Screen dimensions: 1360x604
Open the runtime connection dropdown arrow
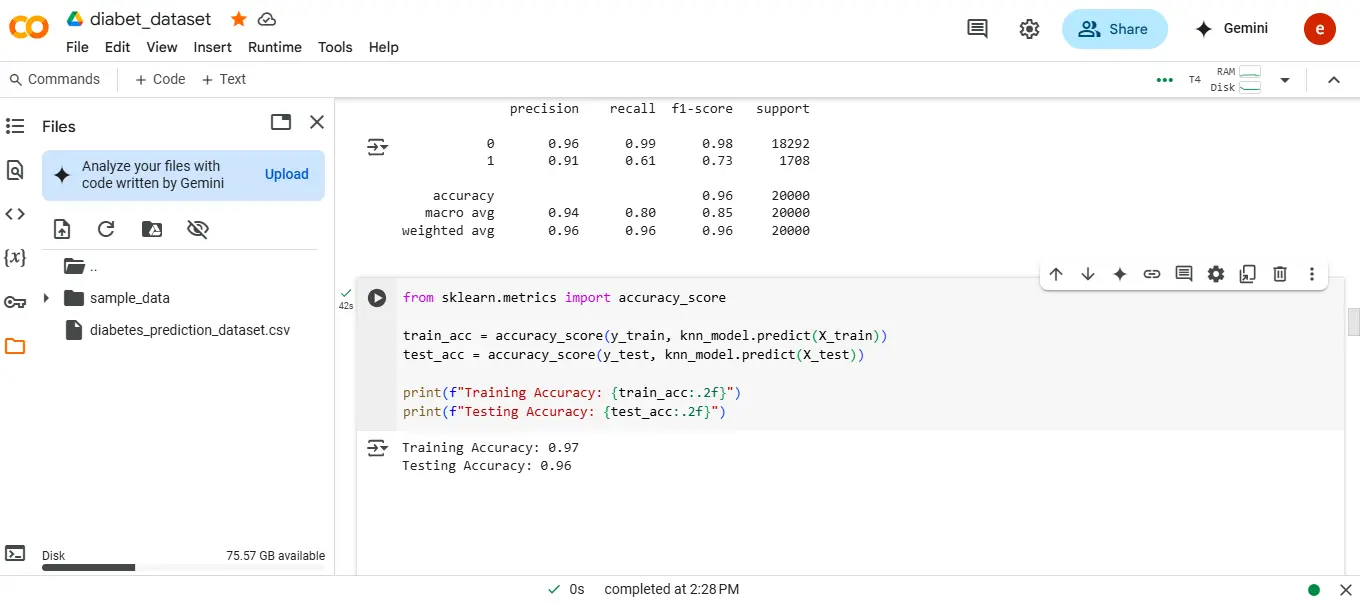tap(1285, 80)
